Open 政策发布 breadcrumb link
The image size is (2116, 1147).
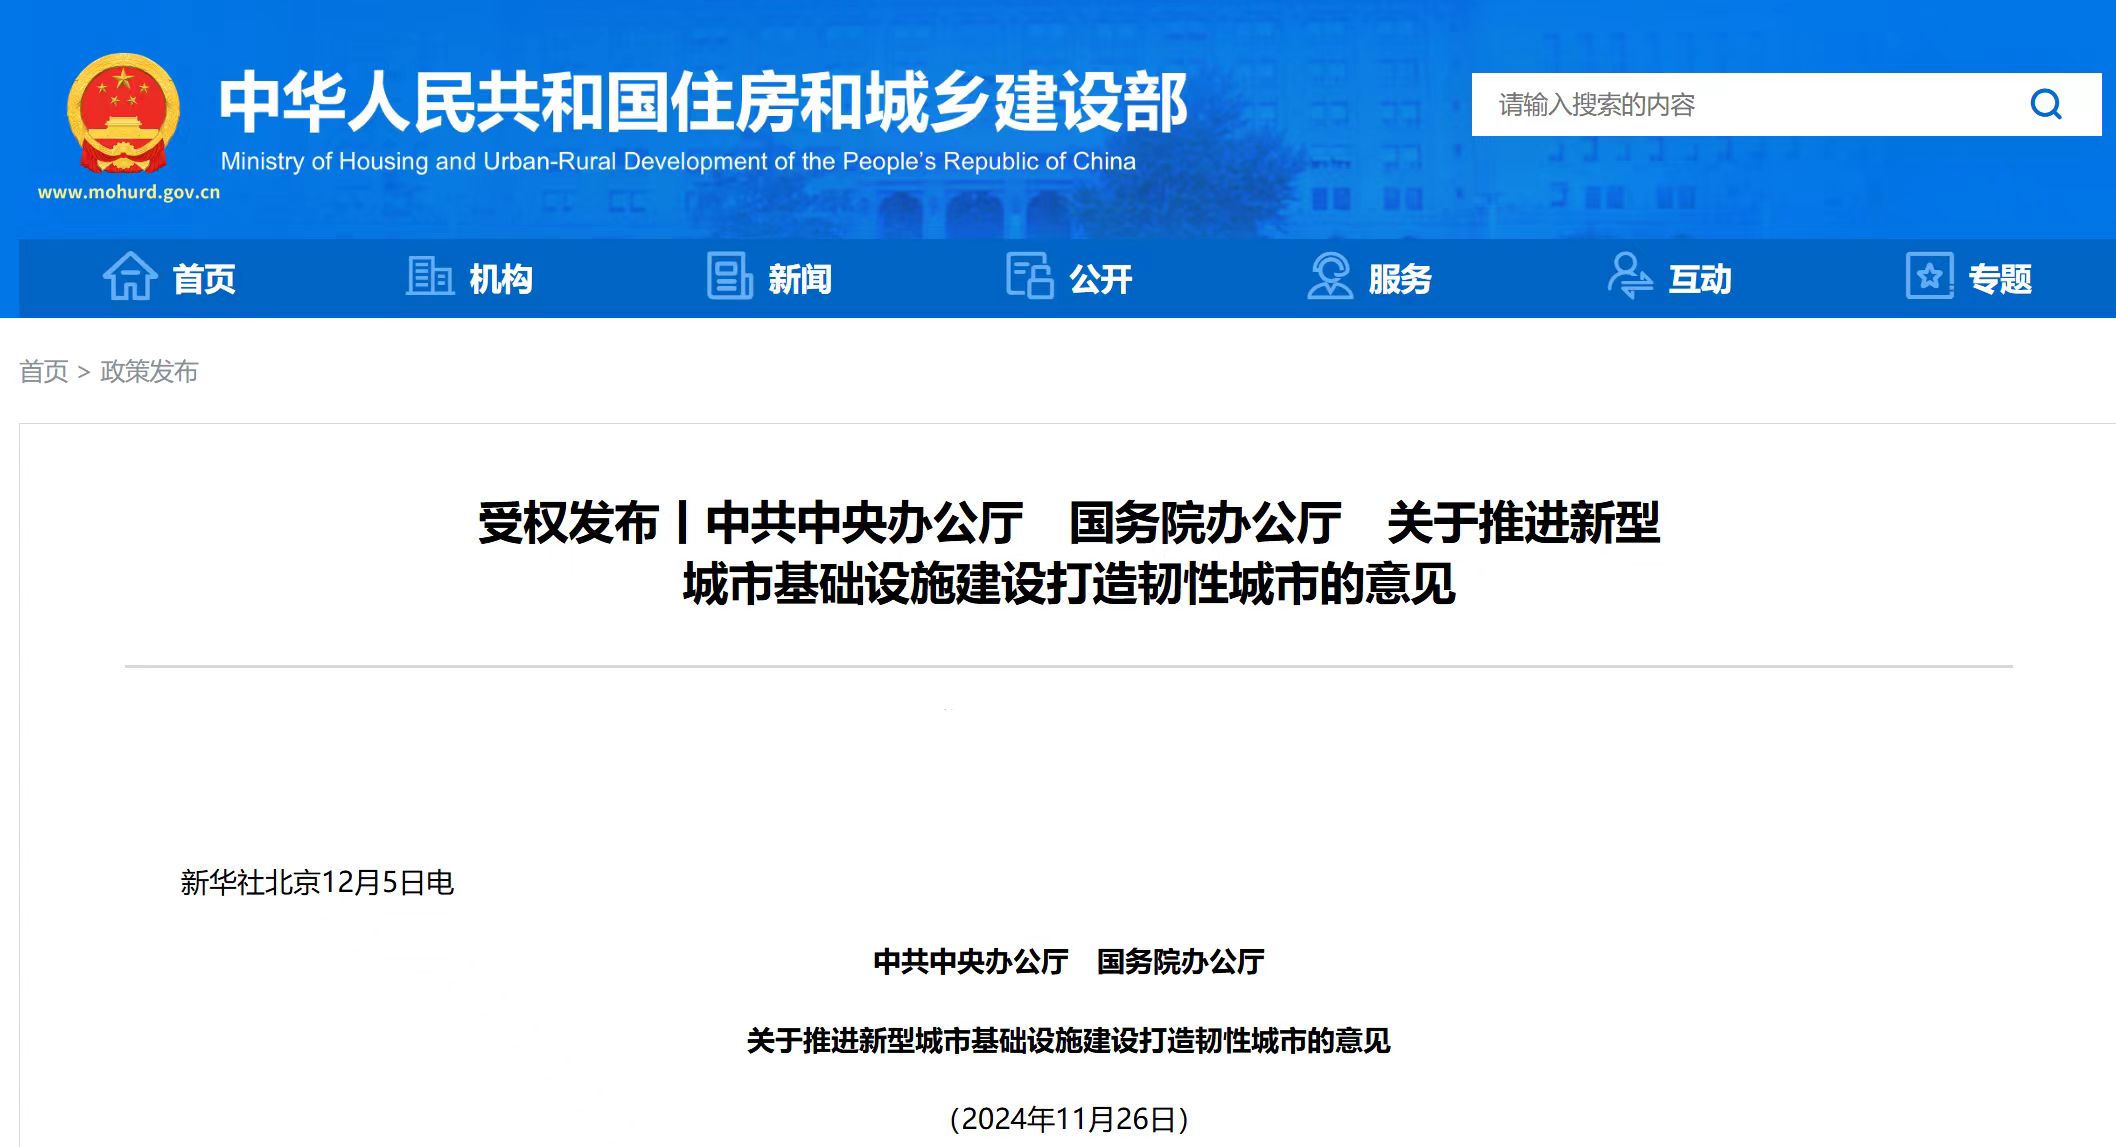pyautogui.click(x=149, y=371)
